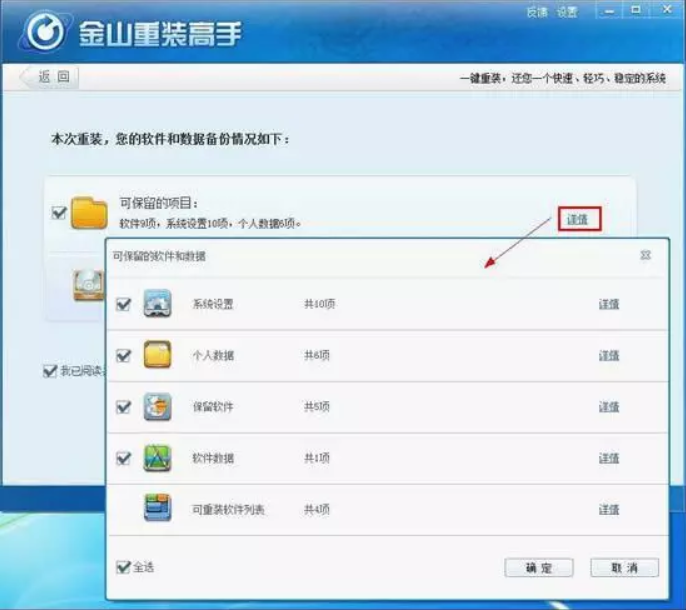
Task: Uncheck the 保留软件 checkbox
Action: point(124,407)
